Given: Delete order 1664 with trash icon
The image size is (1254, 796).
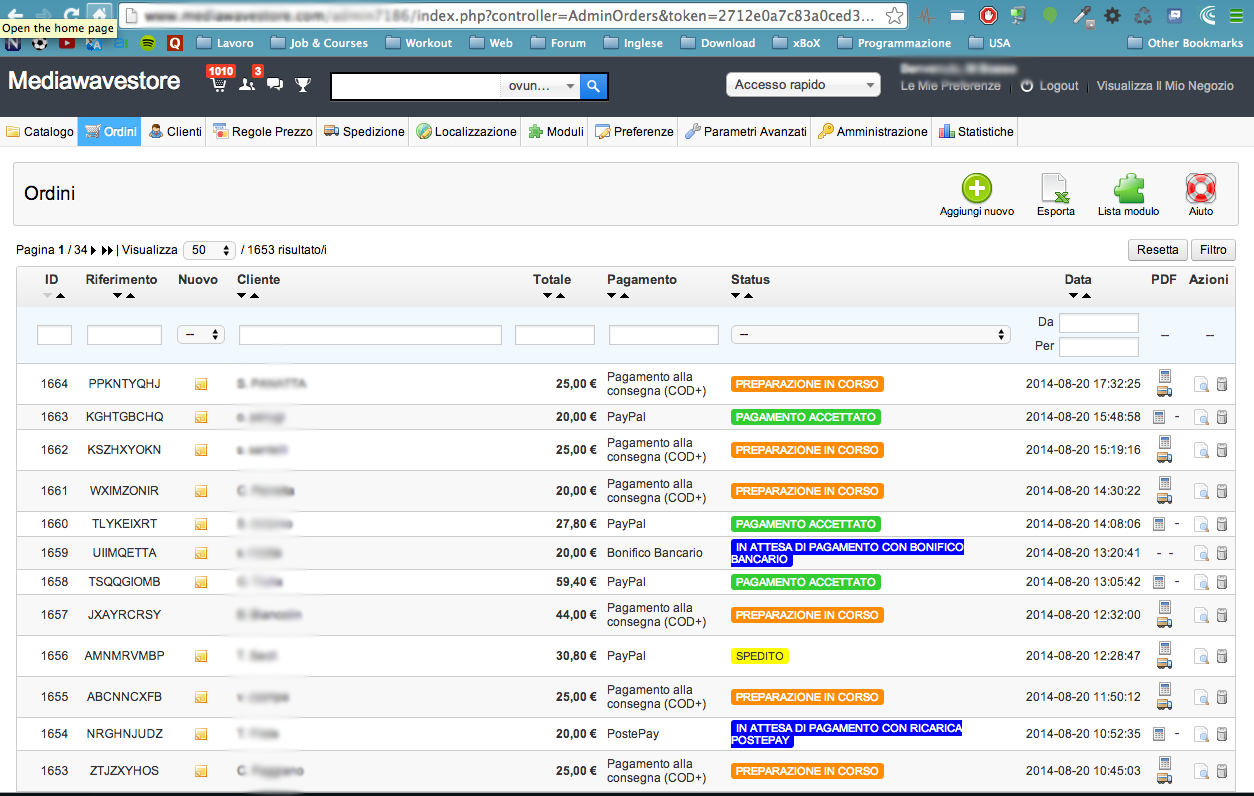Looking at the screenshot, I should pyautogui.click(x=1222, y=384).
